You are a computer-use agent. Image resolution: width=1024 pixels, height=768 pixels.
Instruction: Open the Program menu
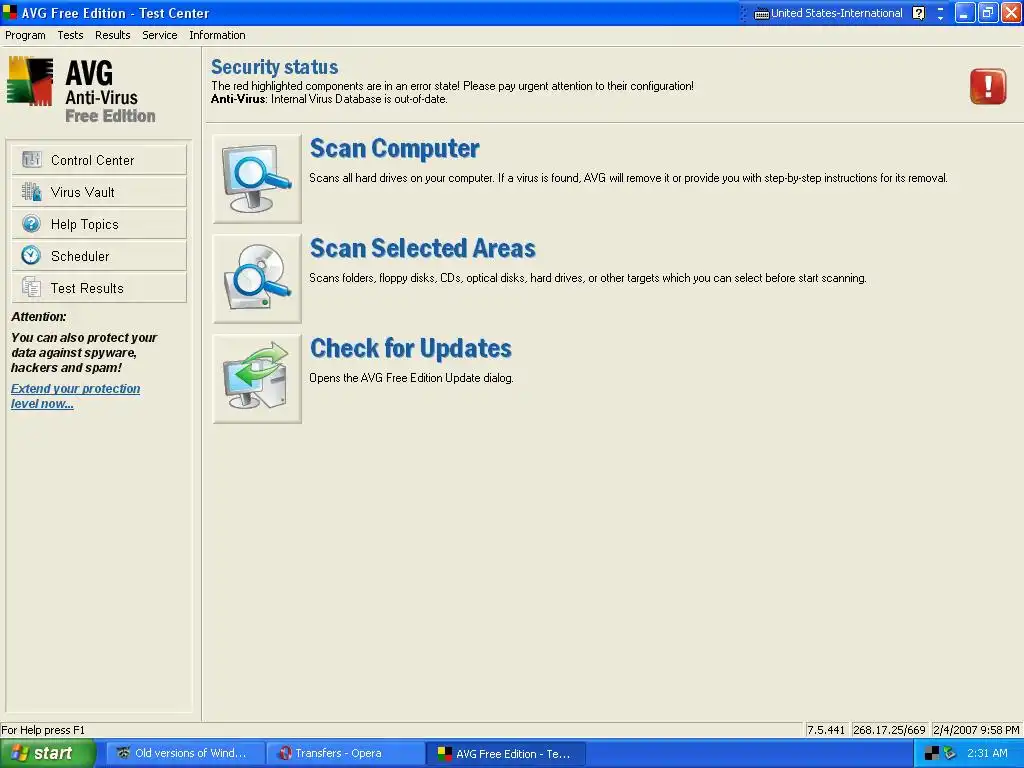[x=25, y=35]
